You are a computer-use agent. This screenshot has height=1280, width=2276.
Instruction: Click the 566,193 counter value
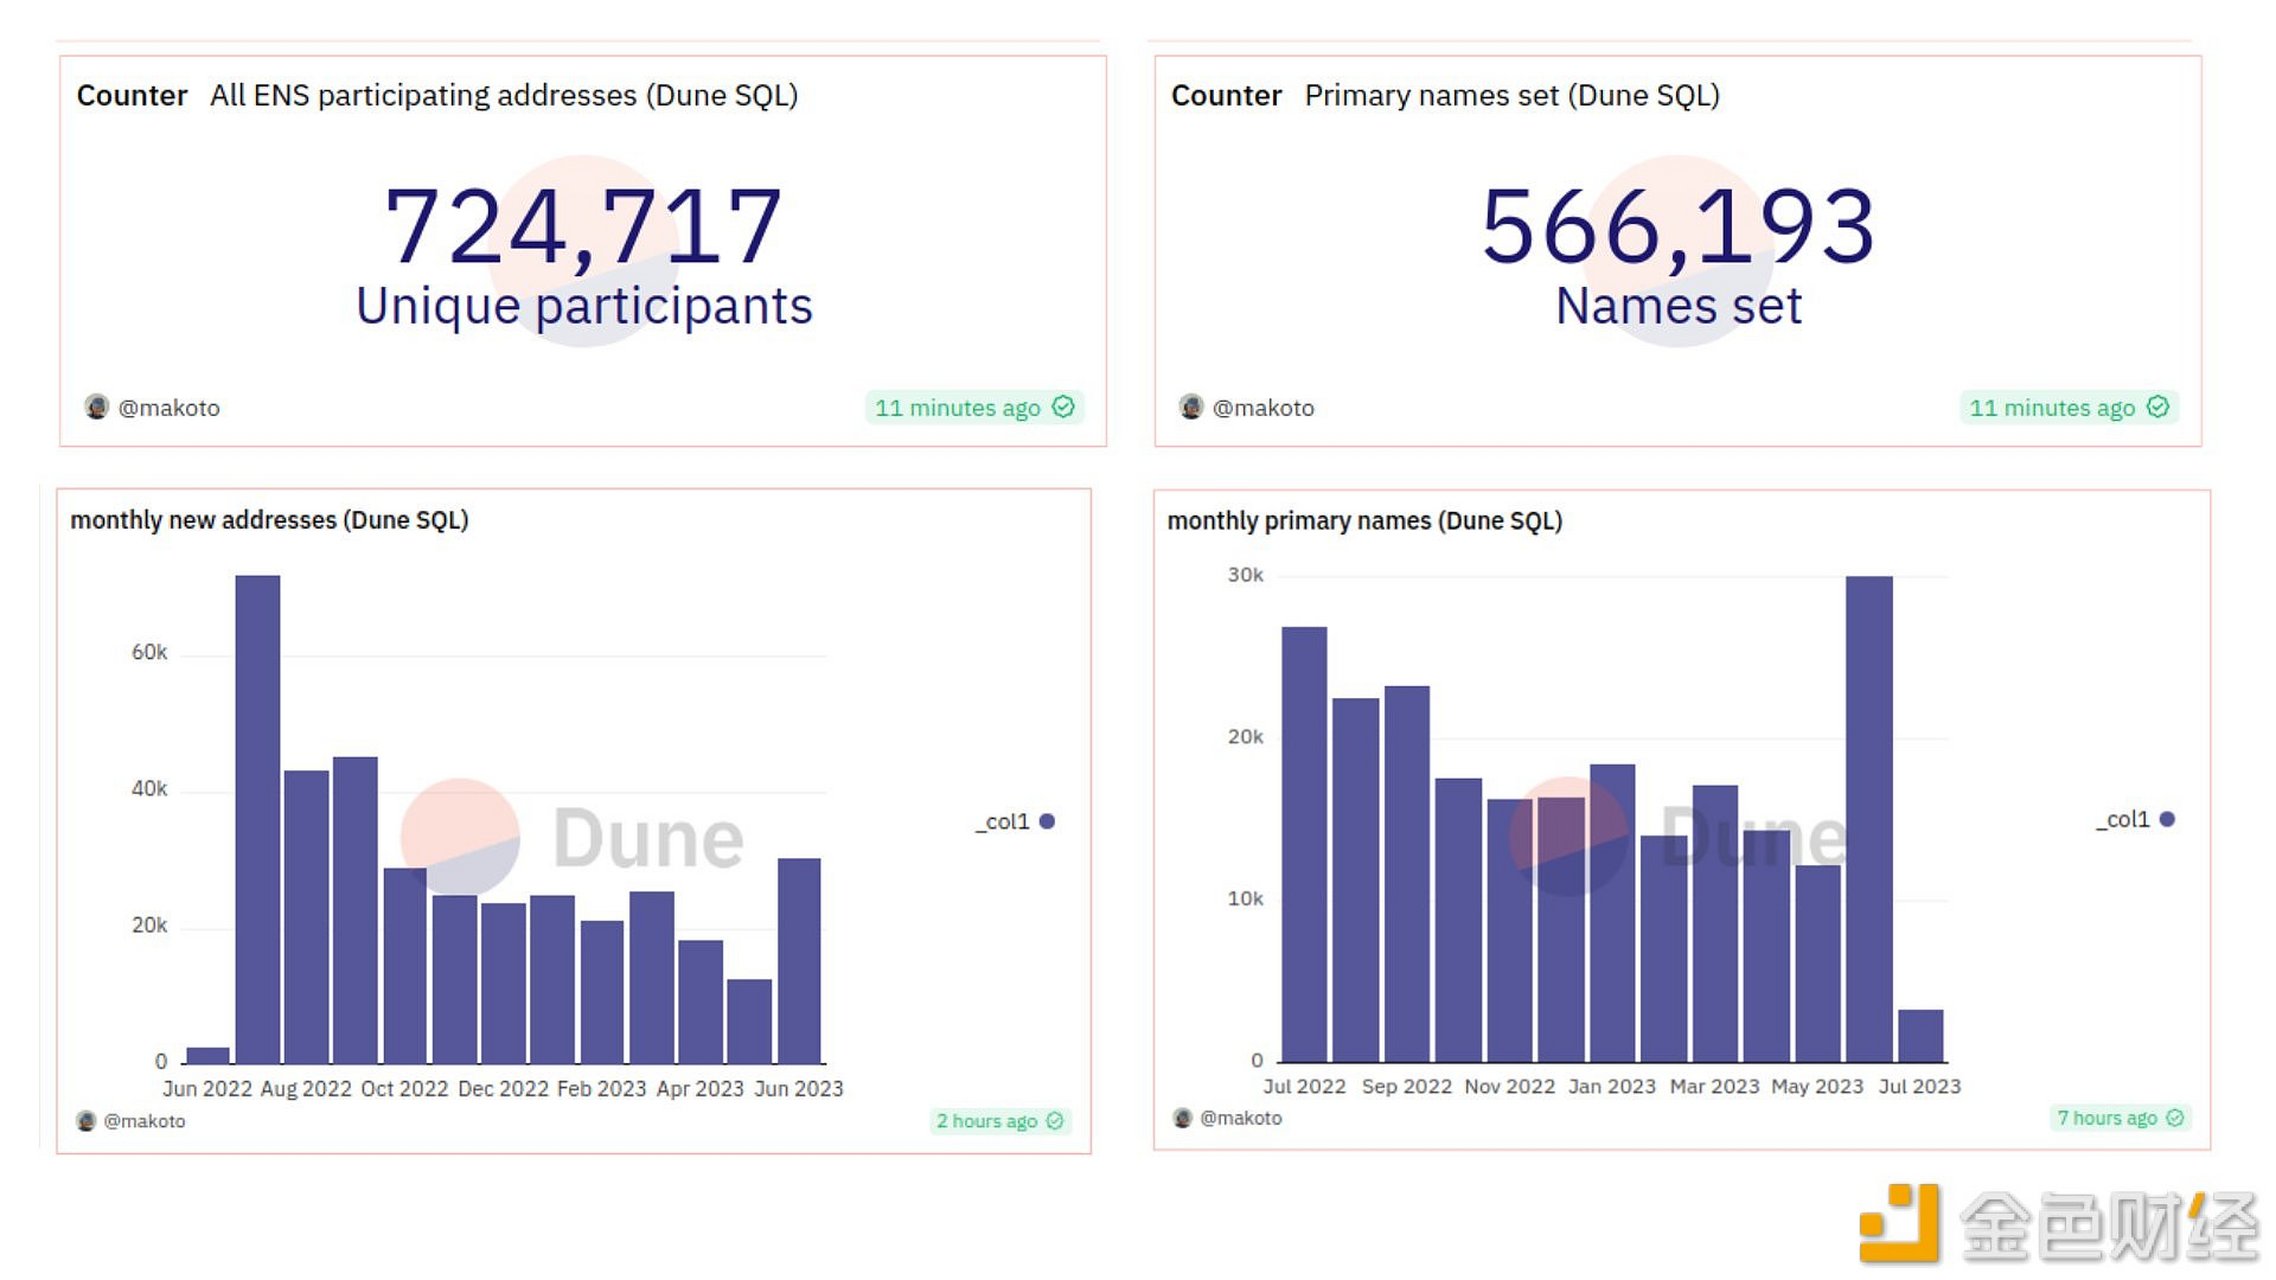point(1678,227)
